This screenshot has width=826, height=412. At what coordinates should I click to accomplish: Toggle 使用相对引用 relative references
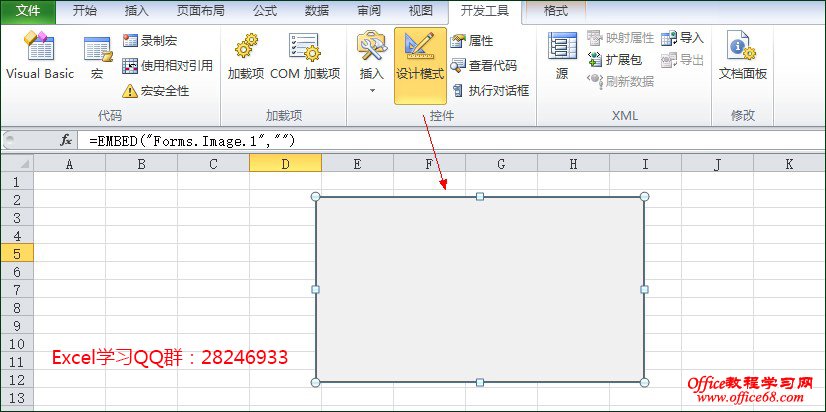point(167,65)
